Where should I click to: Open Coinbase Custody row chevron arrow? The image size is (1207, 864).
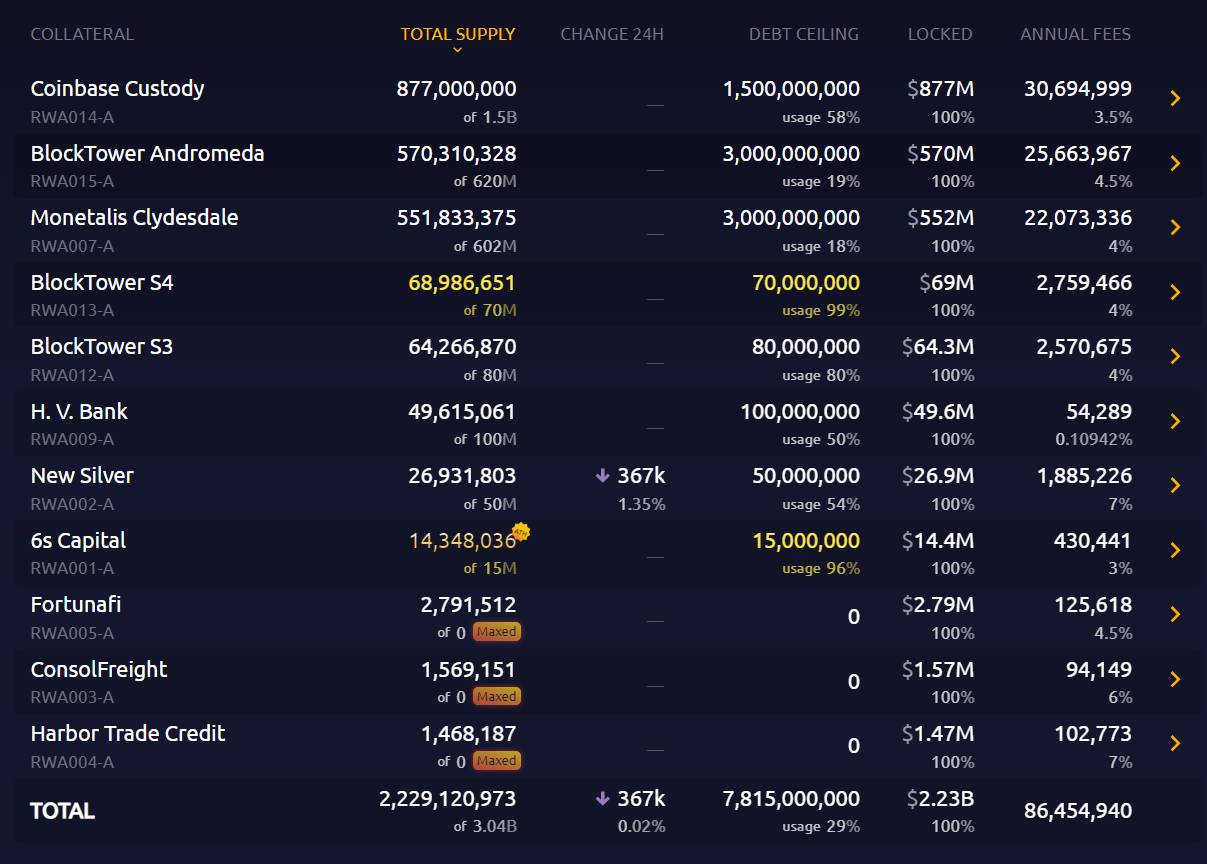[x=1175, y=98]
